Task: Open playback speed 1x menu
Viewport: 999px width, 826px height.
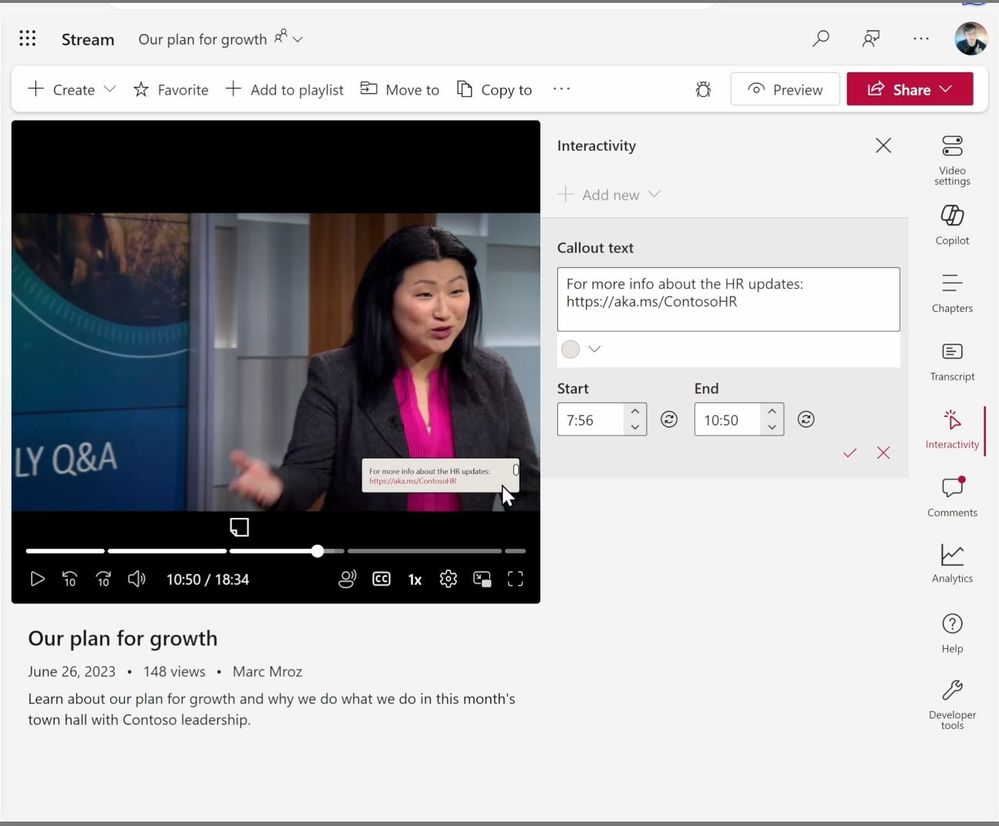Action: [414, 579]
